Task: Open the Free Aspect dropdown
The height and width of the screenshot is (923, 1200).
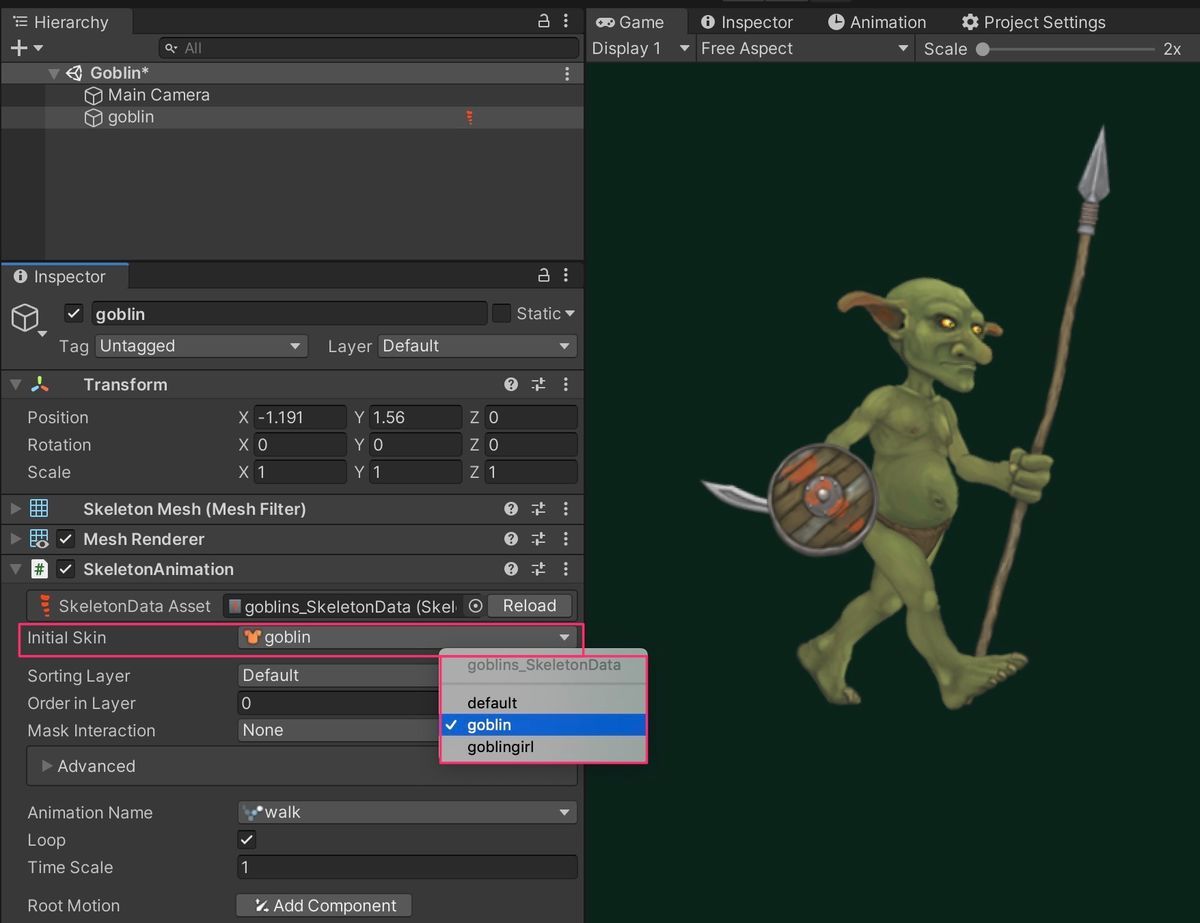Action: point(805,48)
